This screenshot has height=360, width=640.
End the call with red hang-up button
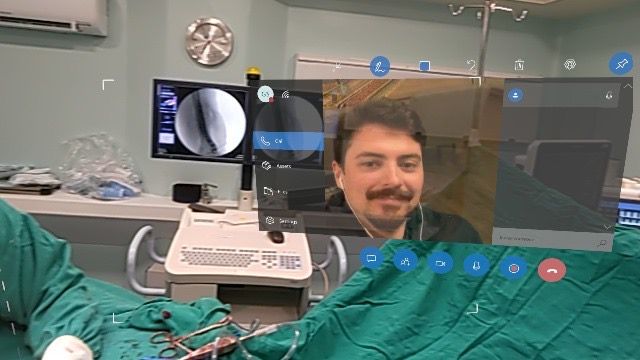click(552, 270)
